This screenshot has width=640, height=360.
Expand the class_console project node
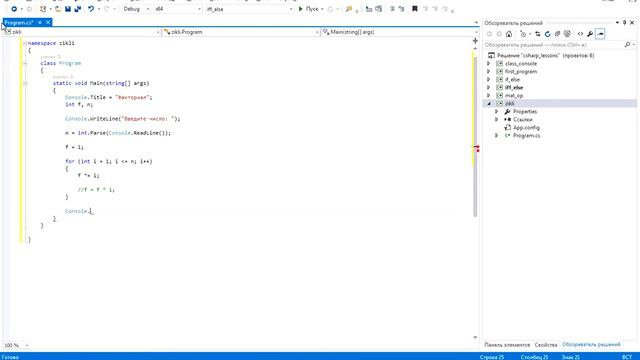pyautogui.click(x=489, y=64)
